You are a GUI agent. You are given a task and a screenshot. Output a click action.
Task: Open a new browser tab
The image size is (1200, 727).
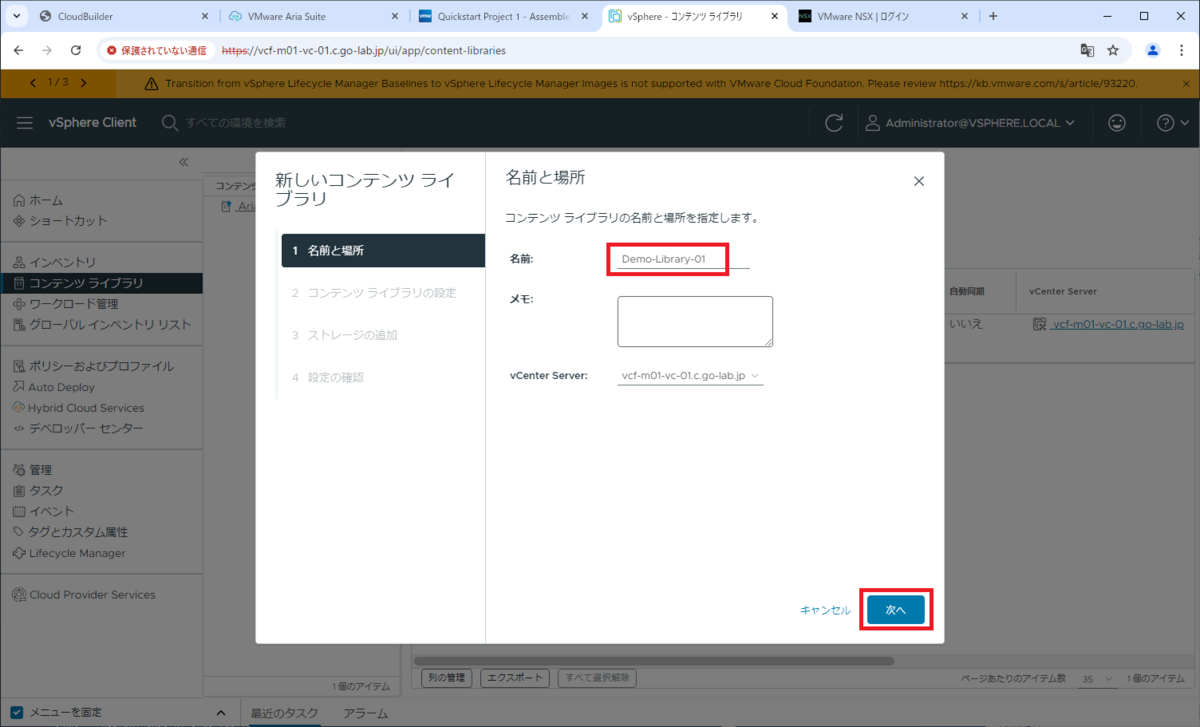tap(993, 16)
